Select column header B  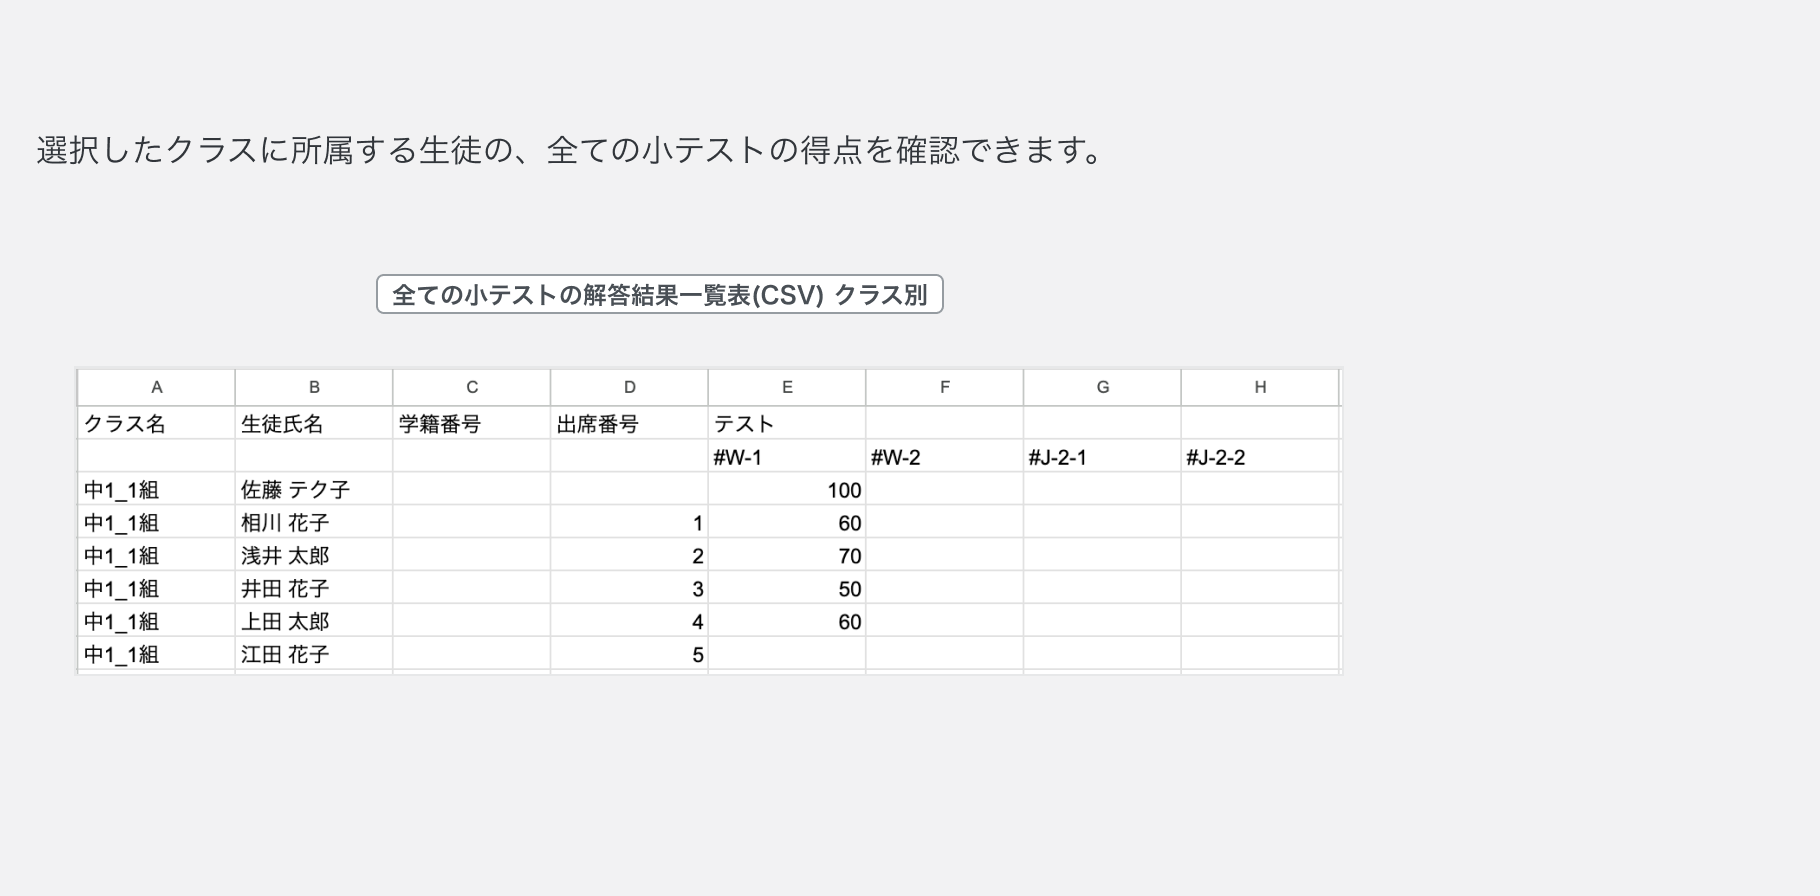point(313,387)
